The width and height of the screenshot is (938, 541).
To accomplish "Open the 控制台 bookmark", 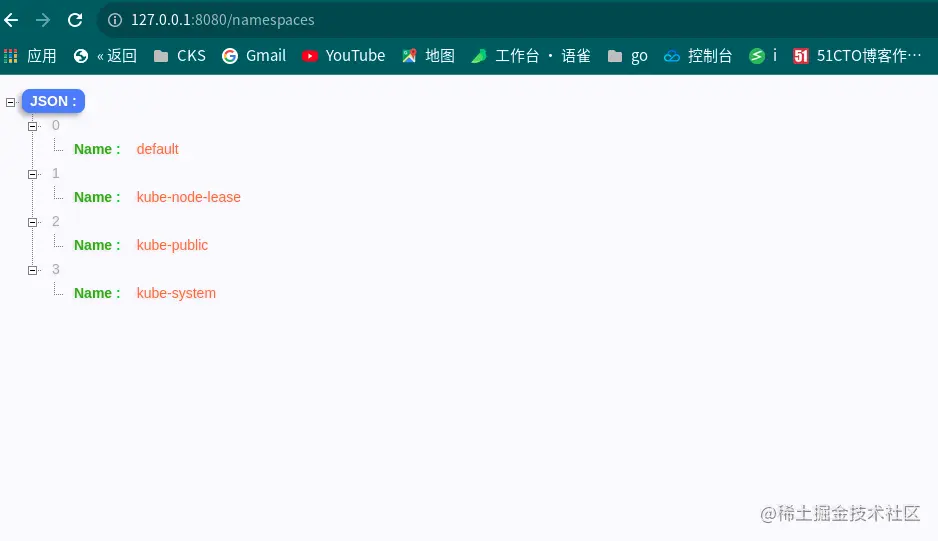I will tap(698, 56).
